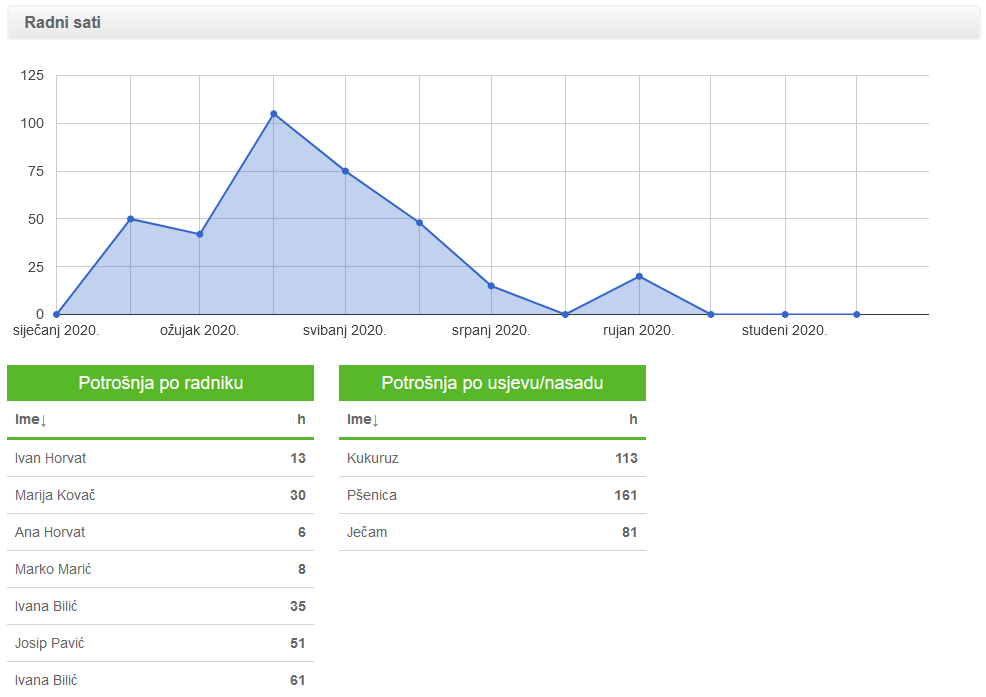Select the Marko Marić row

click(160, 569)
